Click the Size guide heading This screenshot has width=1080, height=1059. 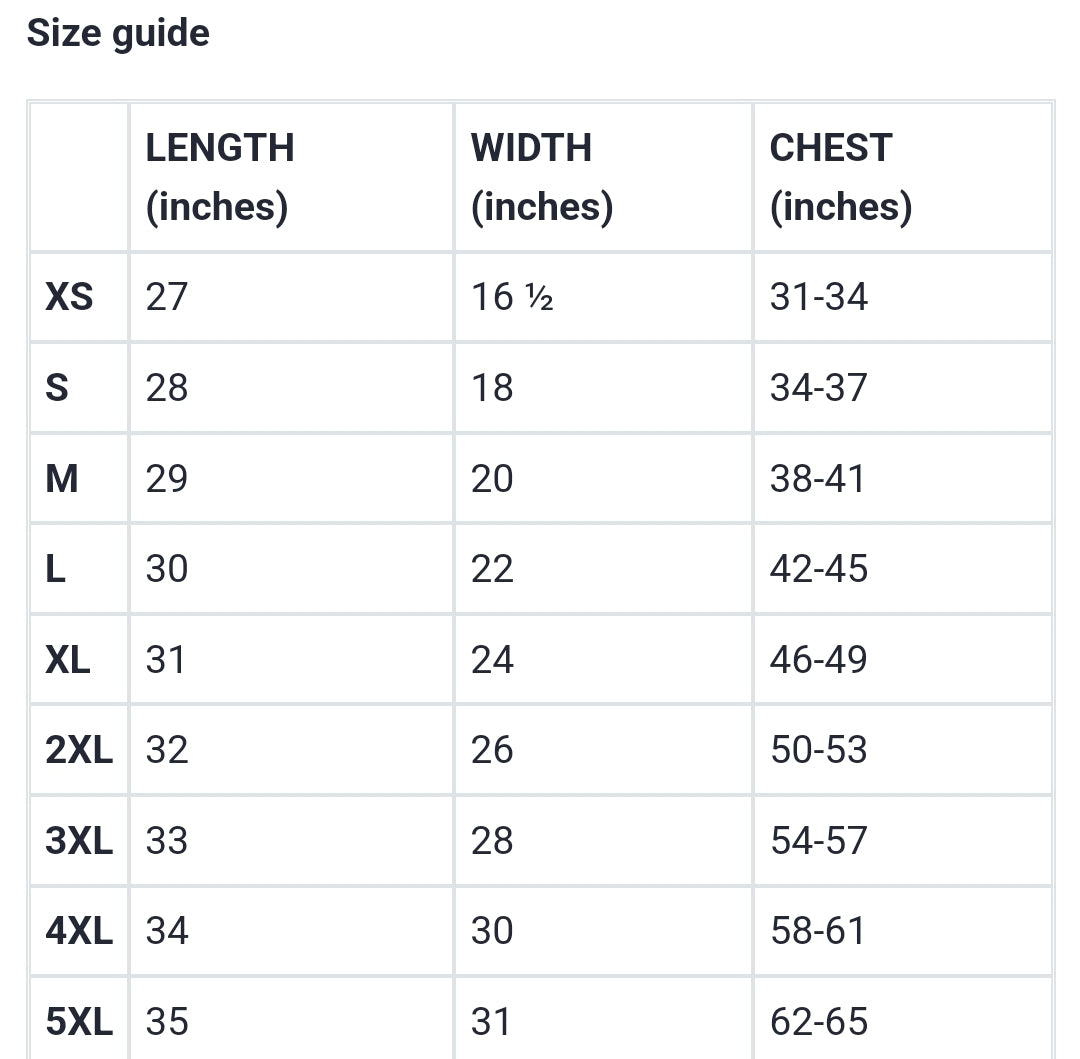pyautogui.click(x=118, y=34)
